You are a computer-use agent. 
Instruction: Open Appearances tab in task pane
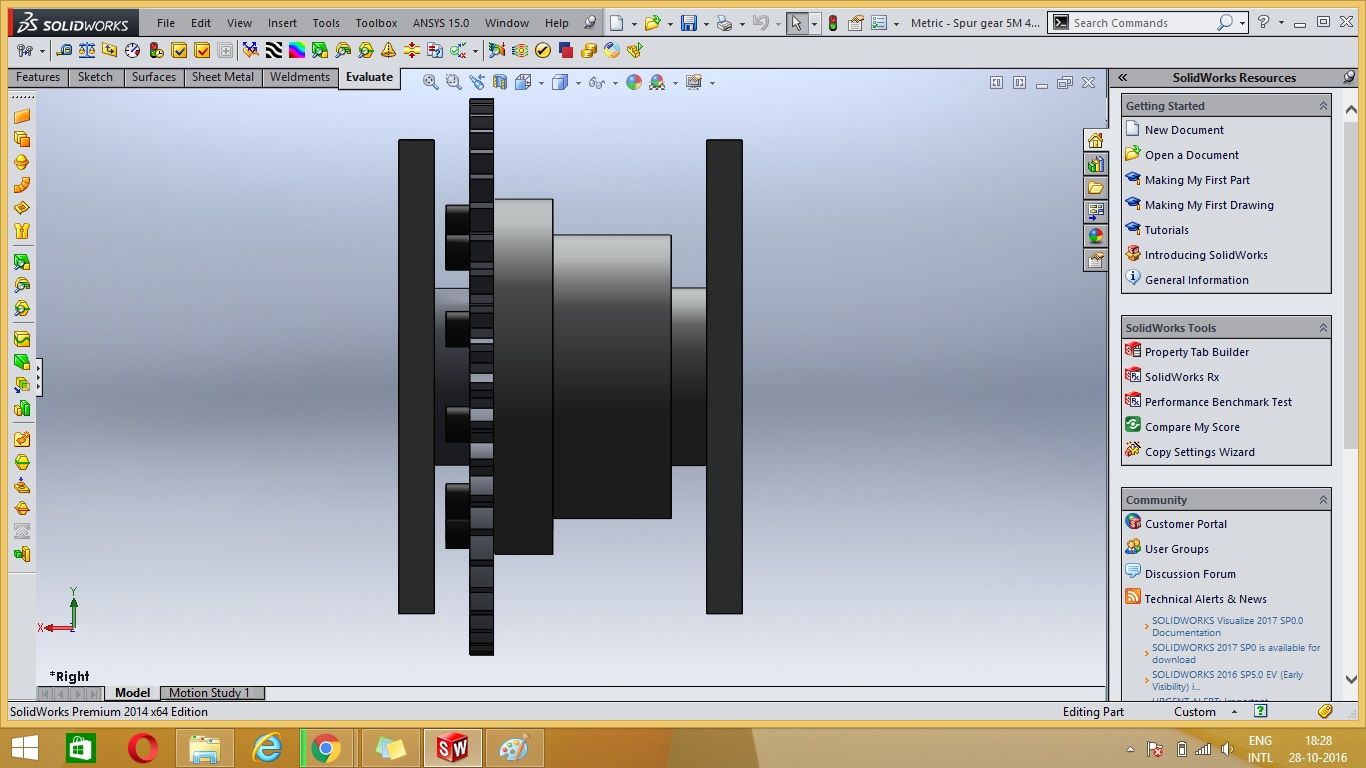pyautogui.click(x=1096, y=236)
